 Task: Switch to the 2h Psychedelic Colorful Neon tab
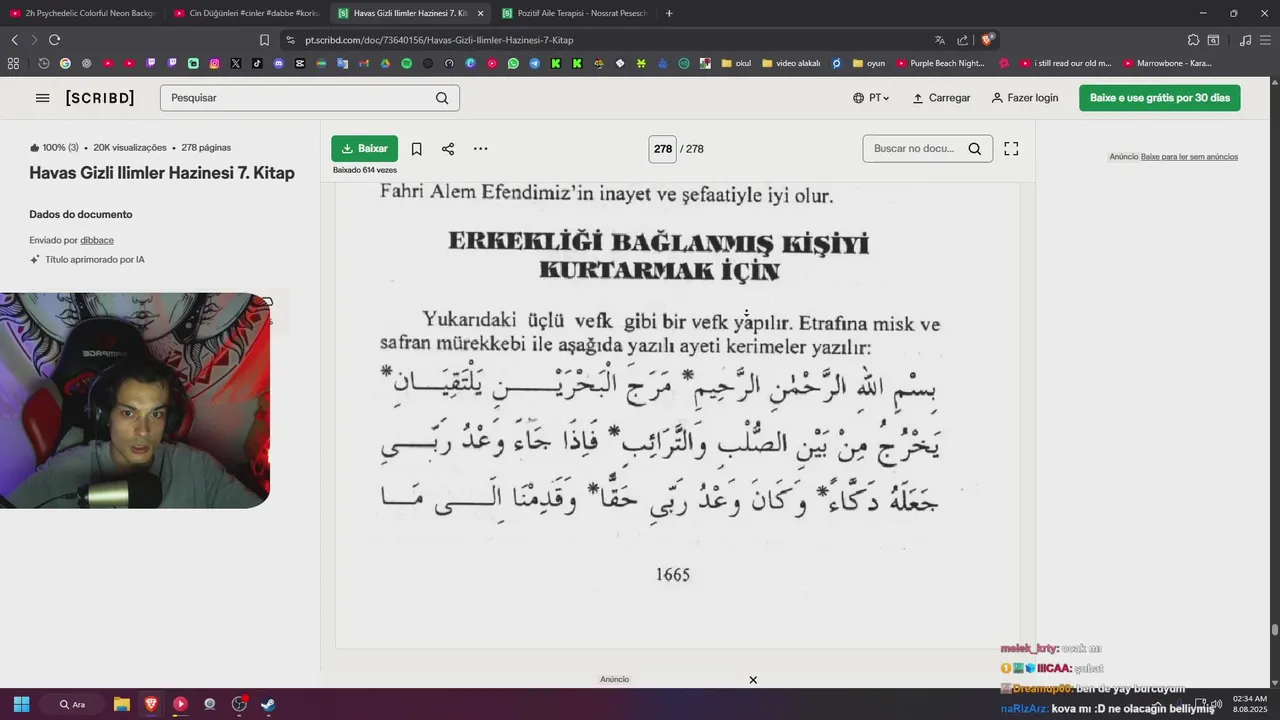point(83,13)
